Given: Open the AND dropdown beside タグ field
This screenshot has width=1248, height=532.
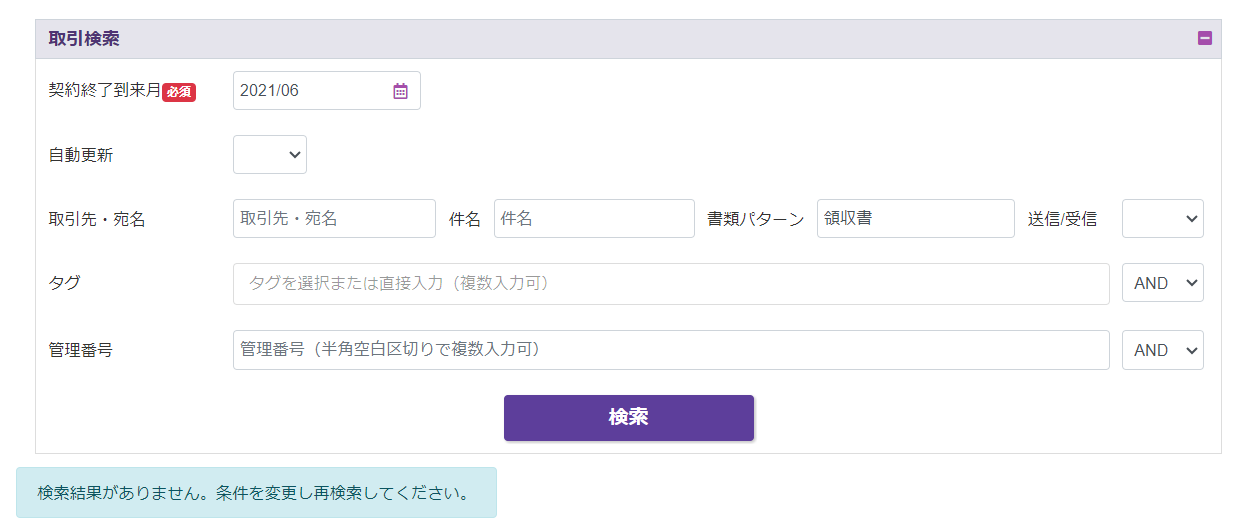Looking at the screenshot, I should (x=1162, y=283).
